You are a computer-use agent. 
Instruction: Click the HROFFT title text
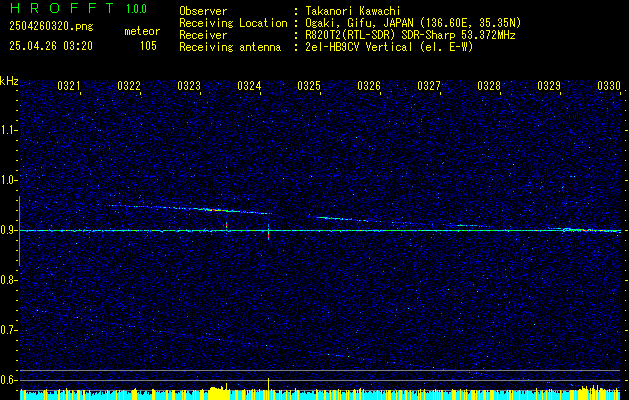pos(62,8)
